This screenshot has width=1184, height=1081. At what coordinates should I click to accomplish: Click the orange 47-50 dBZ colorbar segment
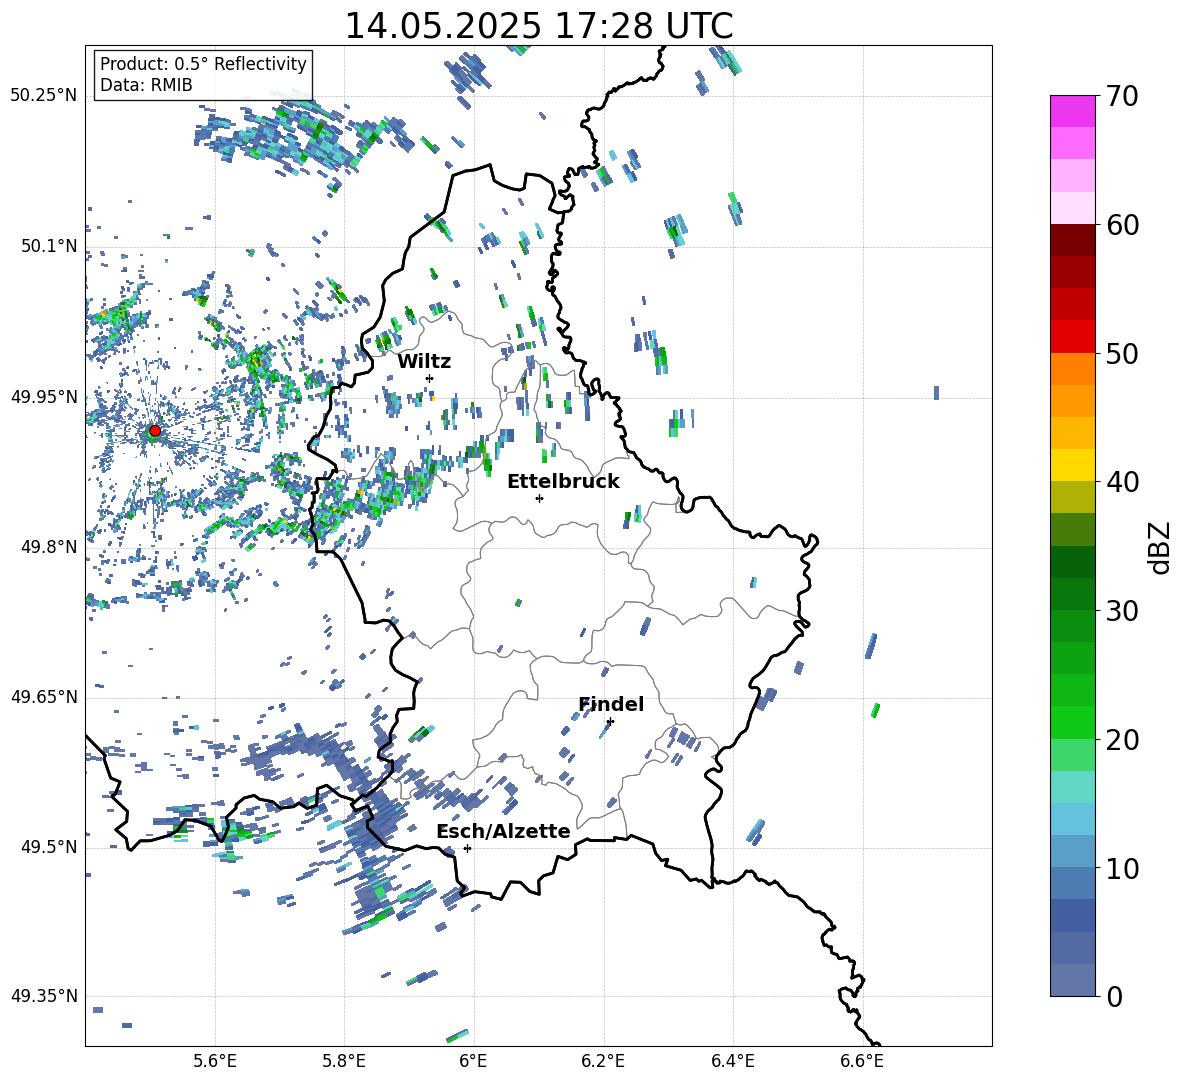click(1072, 369)
